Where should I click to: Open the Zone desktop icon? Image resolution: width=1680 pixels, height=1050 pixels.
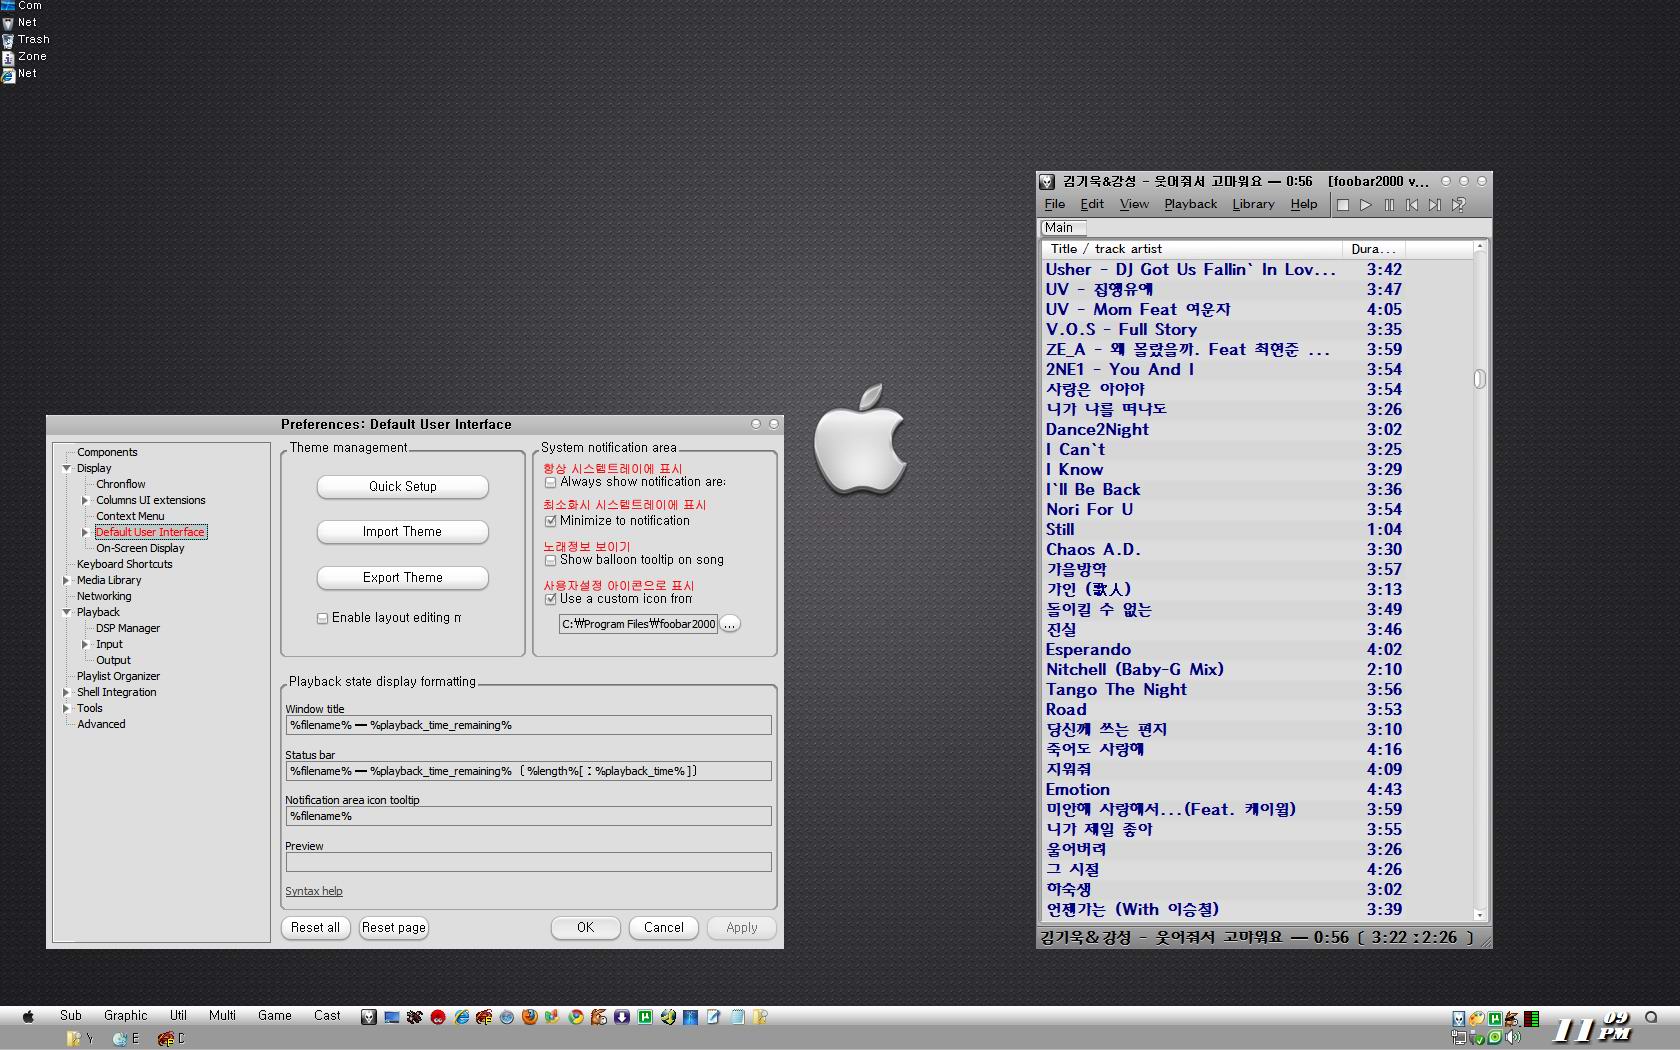pyautogui.click(x=24, y=57)
